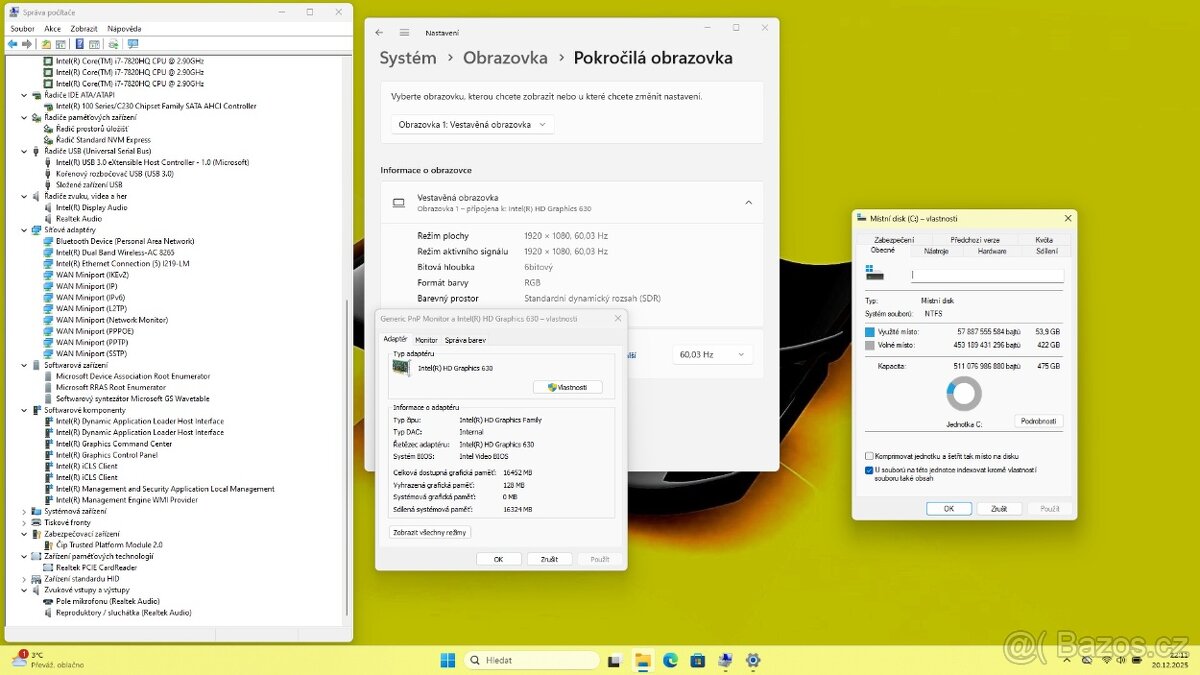This screenshot has width=1200, height=675.
Task: Open the Start menu on the taskbar
Action: point(446,660)
